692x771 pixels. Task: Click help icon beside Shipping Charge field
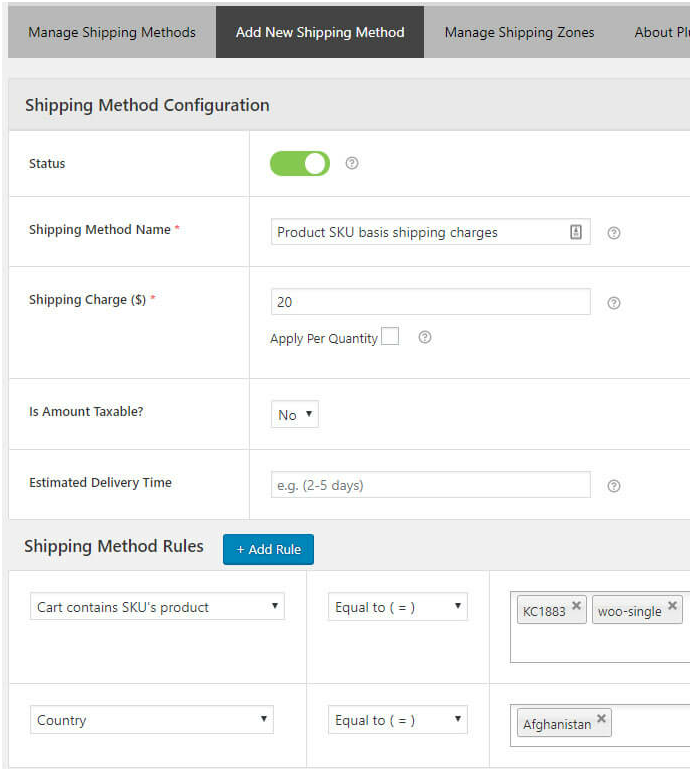pos(614,303)
